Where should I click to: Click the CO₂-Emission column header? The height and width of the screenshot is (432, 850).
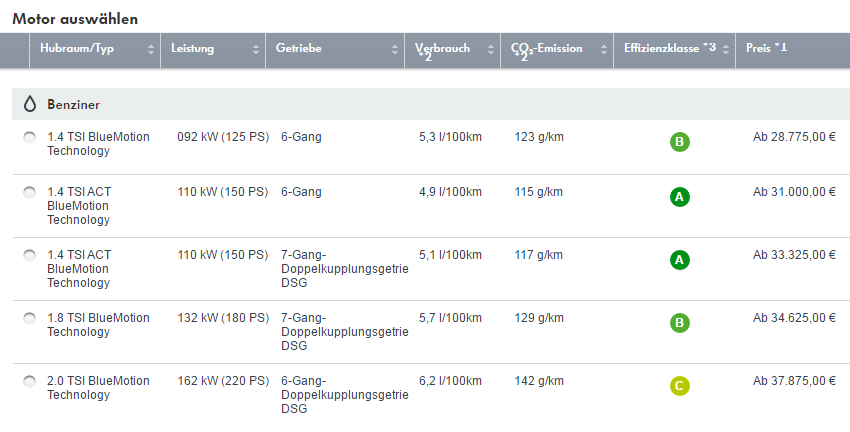(x=546, y=49)
